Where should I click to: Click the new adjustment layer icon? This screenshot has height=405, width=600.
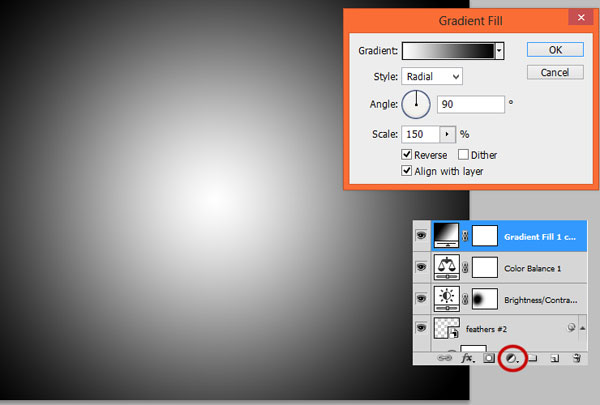(x=512, y=357)
